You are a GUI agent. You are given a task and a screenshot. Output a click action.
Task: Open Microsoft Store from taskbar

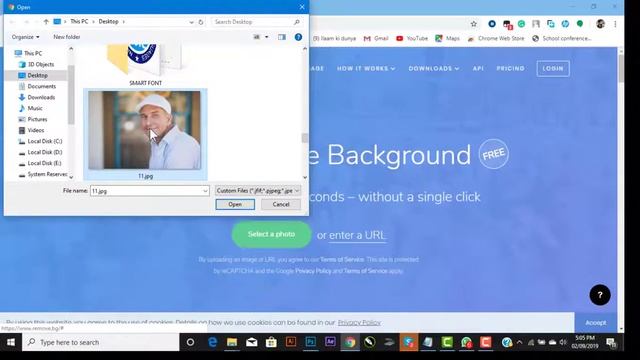pos(271,342)
